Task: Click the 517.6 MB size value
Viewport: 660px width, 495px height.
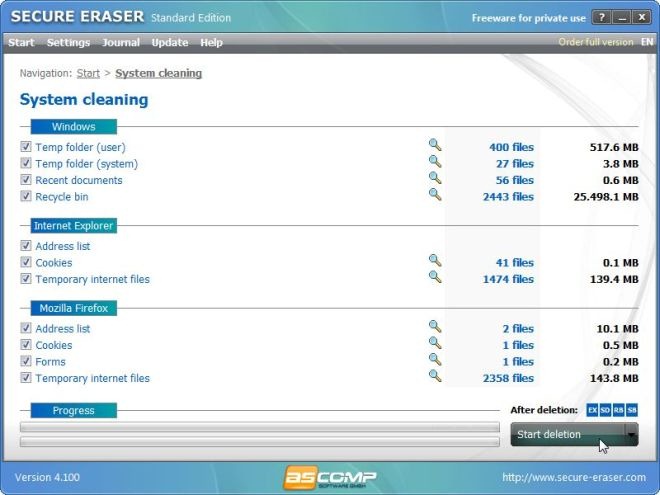Action: (x=614, y=147)
